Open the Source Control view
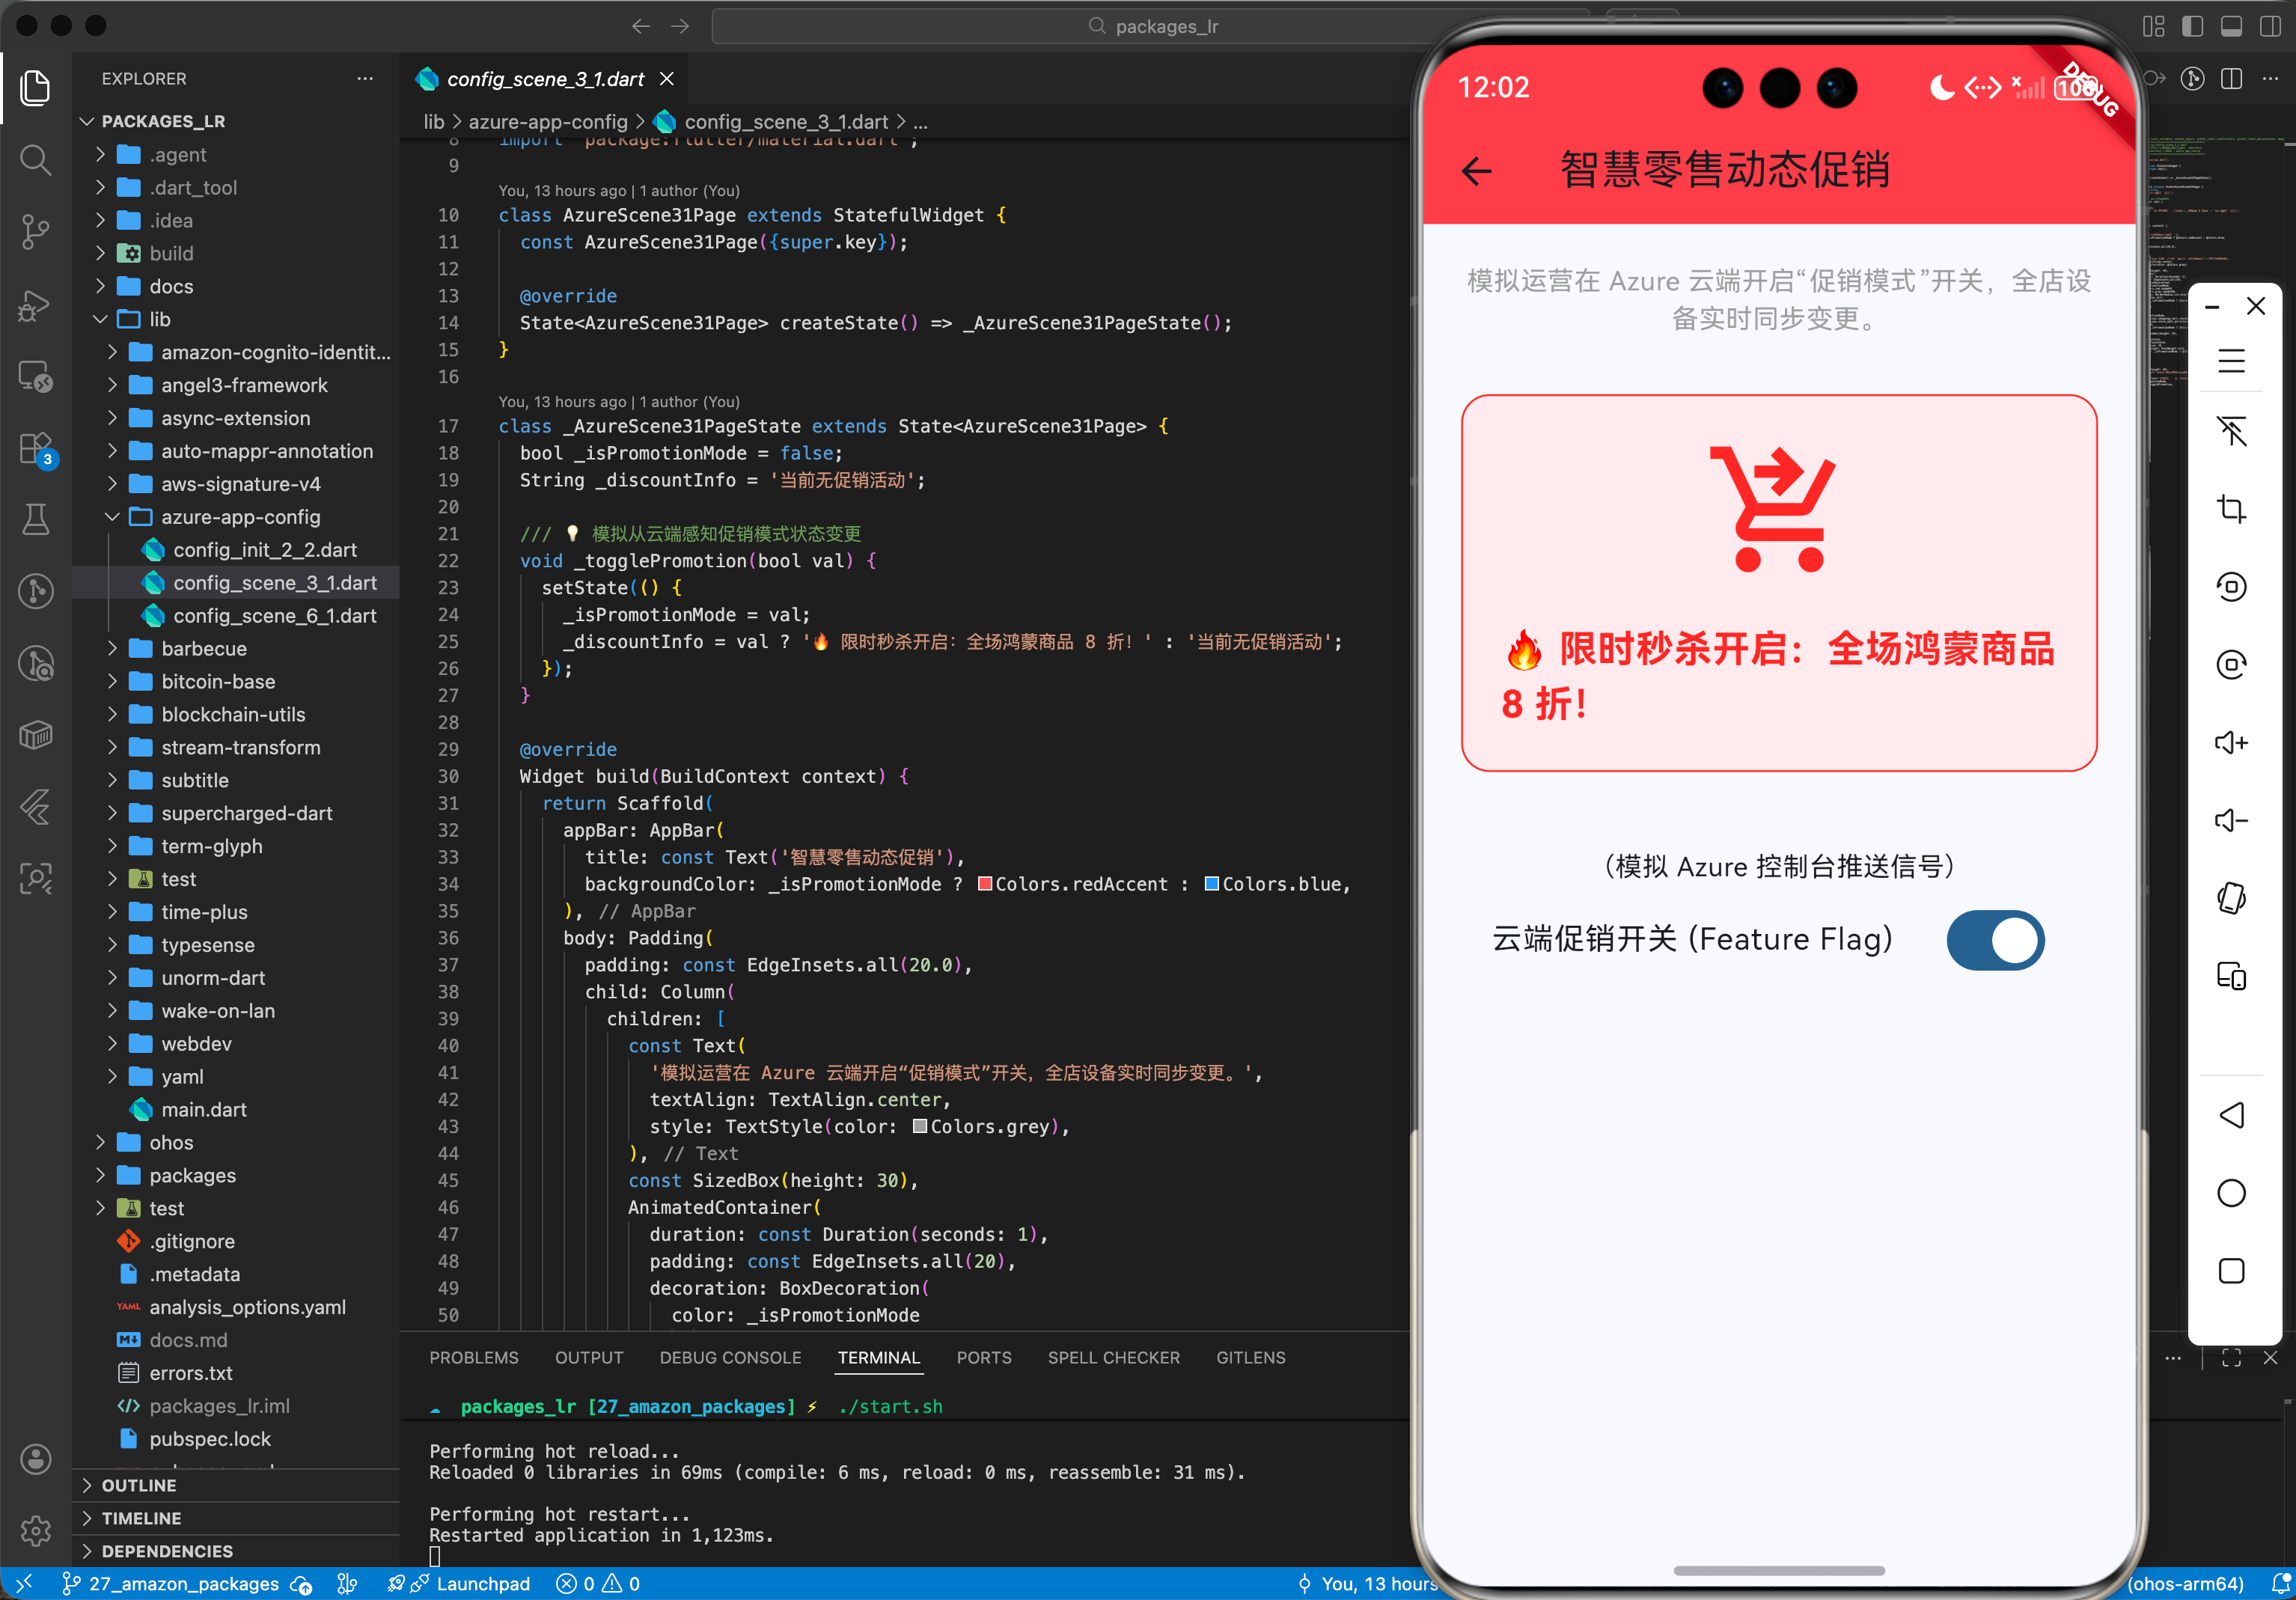This screenshot has height=1600, width=2296. [35, 231]
